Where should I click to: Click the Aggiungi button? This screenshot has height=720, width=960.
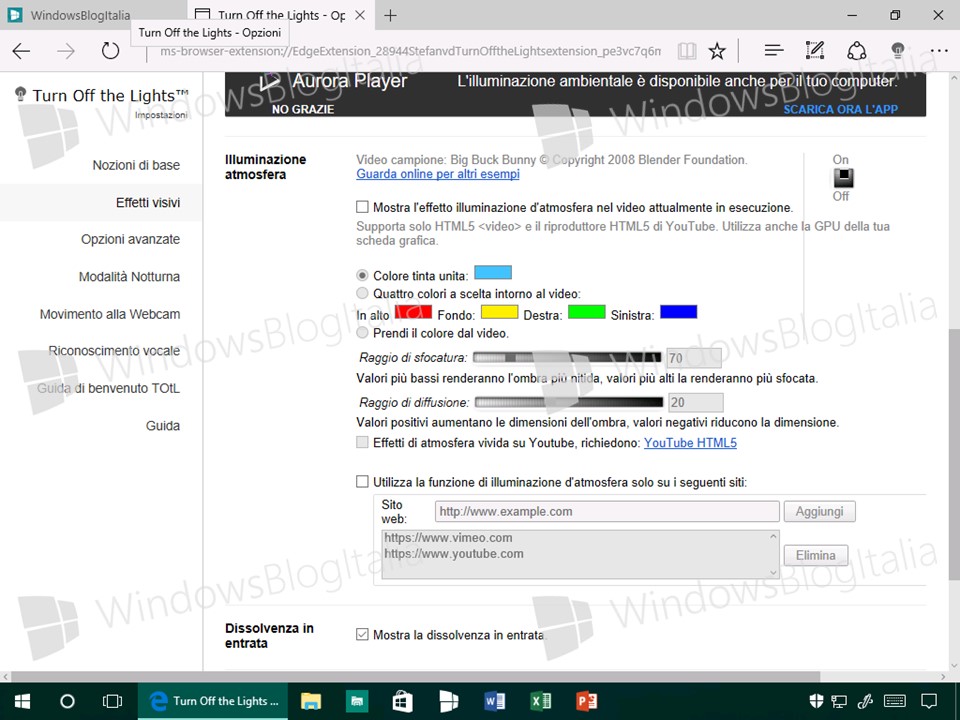(x=819, y=511)
